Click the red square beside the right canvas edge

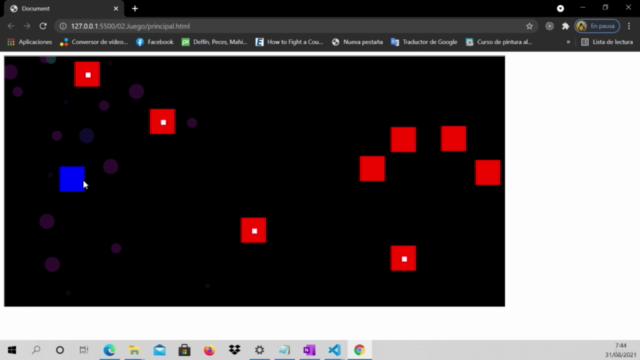[x=488, y=172]
